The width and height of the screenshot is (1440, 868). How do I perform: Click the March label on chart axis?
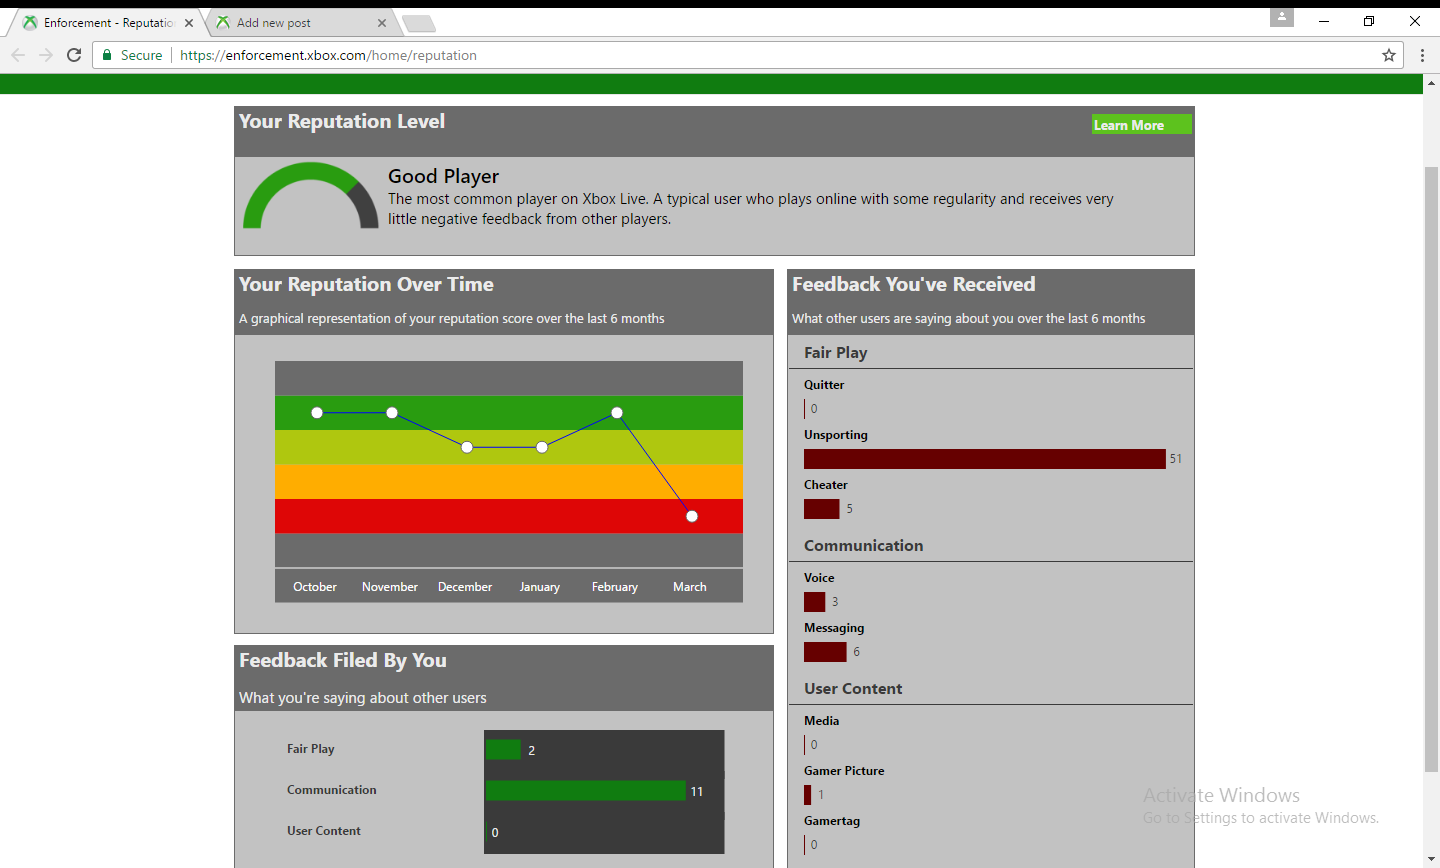[690, 587]
